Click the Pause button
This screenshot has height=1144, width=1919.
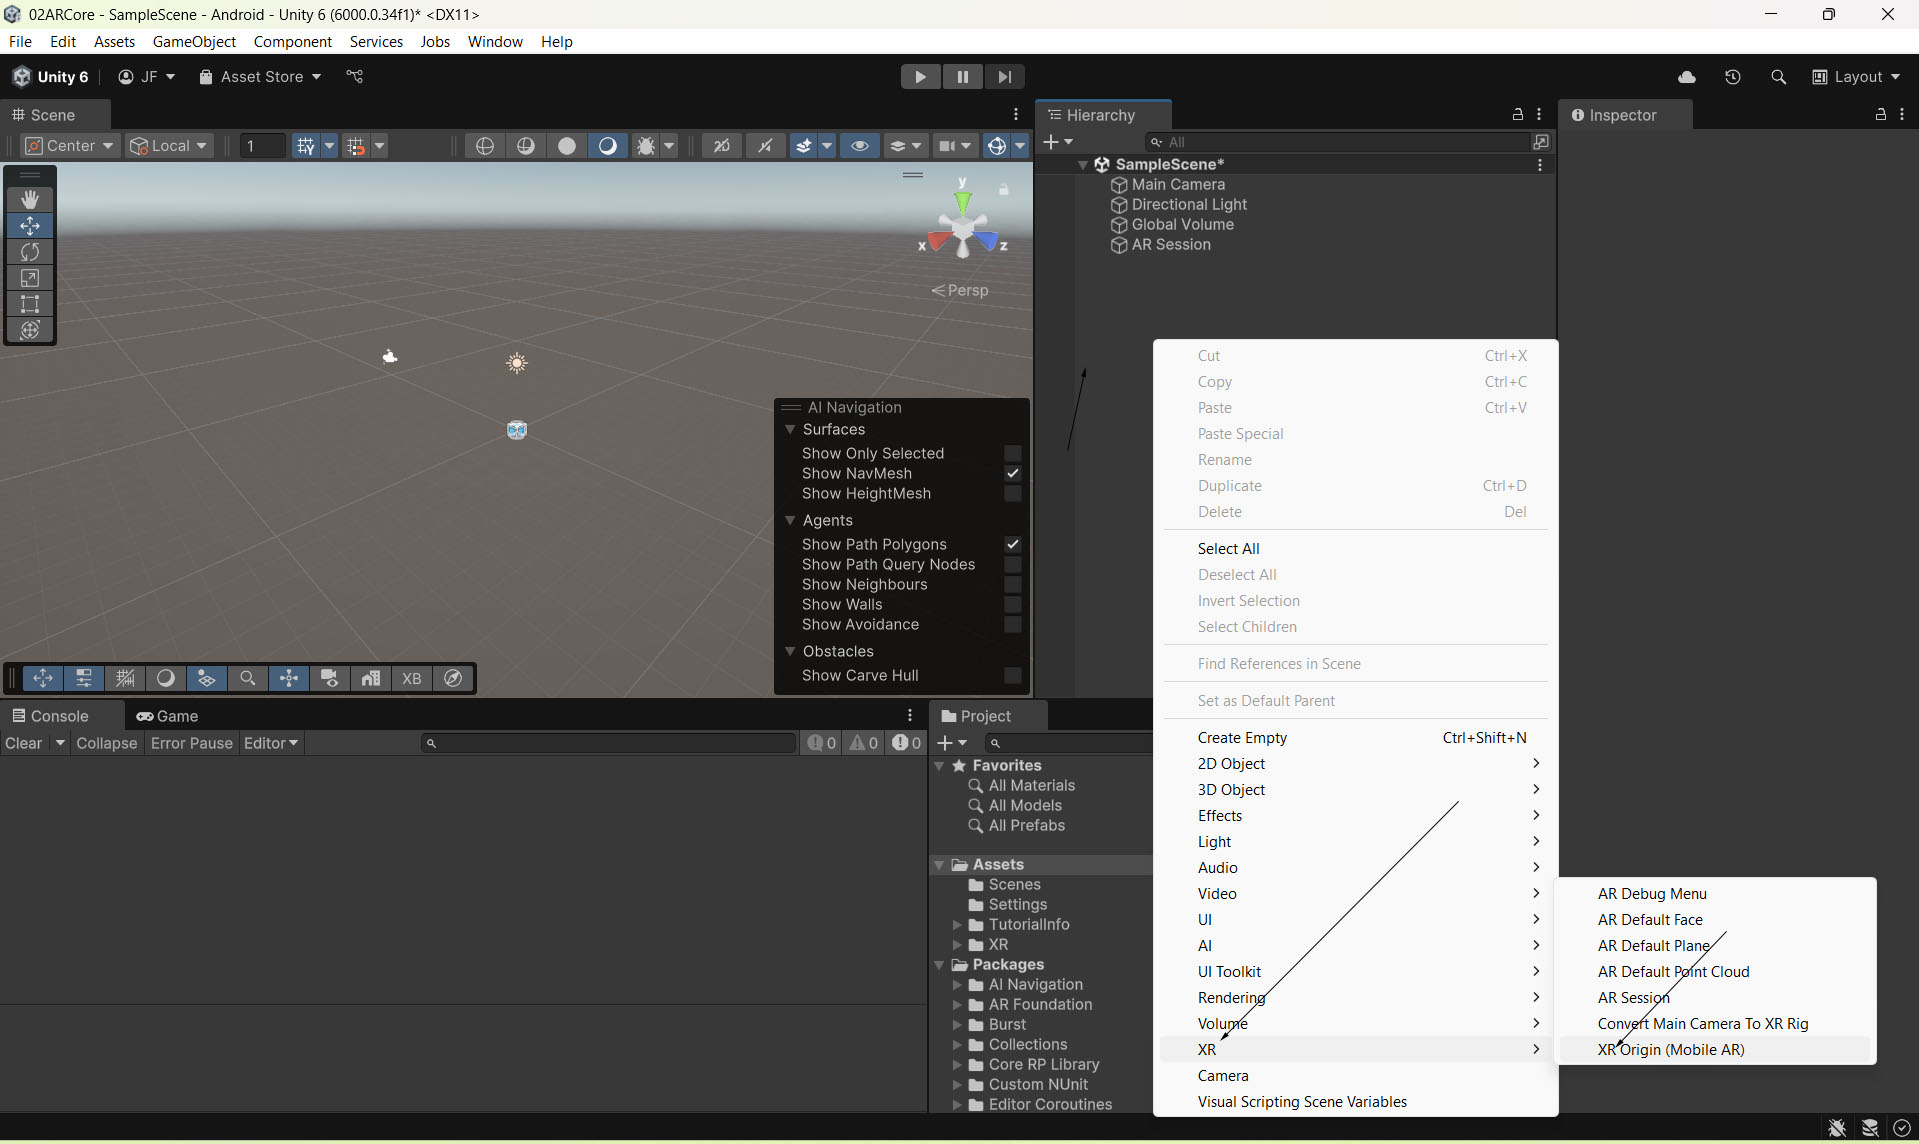tap(962, 77)
